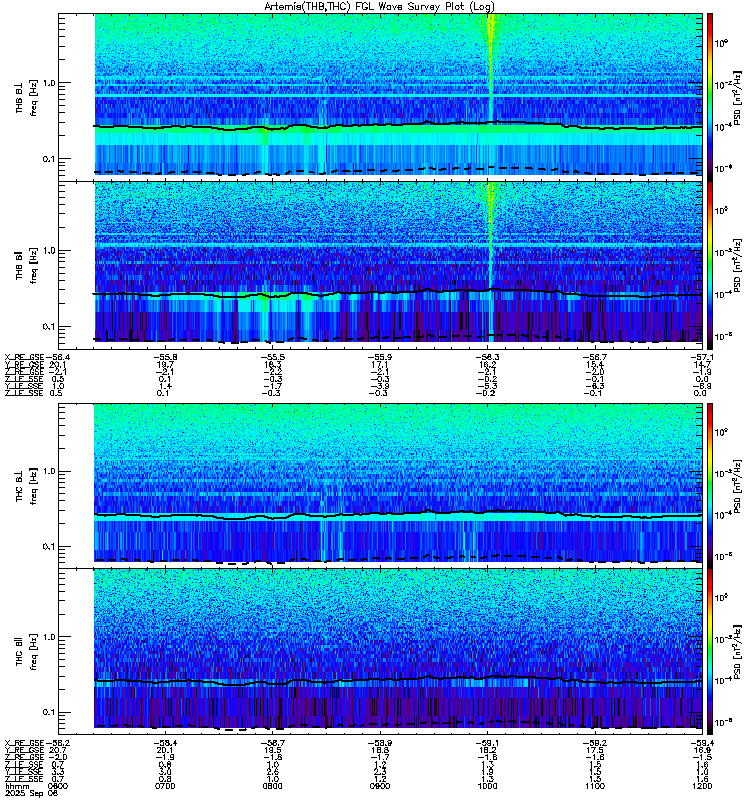Click the THC X_RE_GSE value '-59.2'
This screenshot has height=800, width=750.
[x=595, y=743]
